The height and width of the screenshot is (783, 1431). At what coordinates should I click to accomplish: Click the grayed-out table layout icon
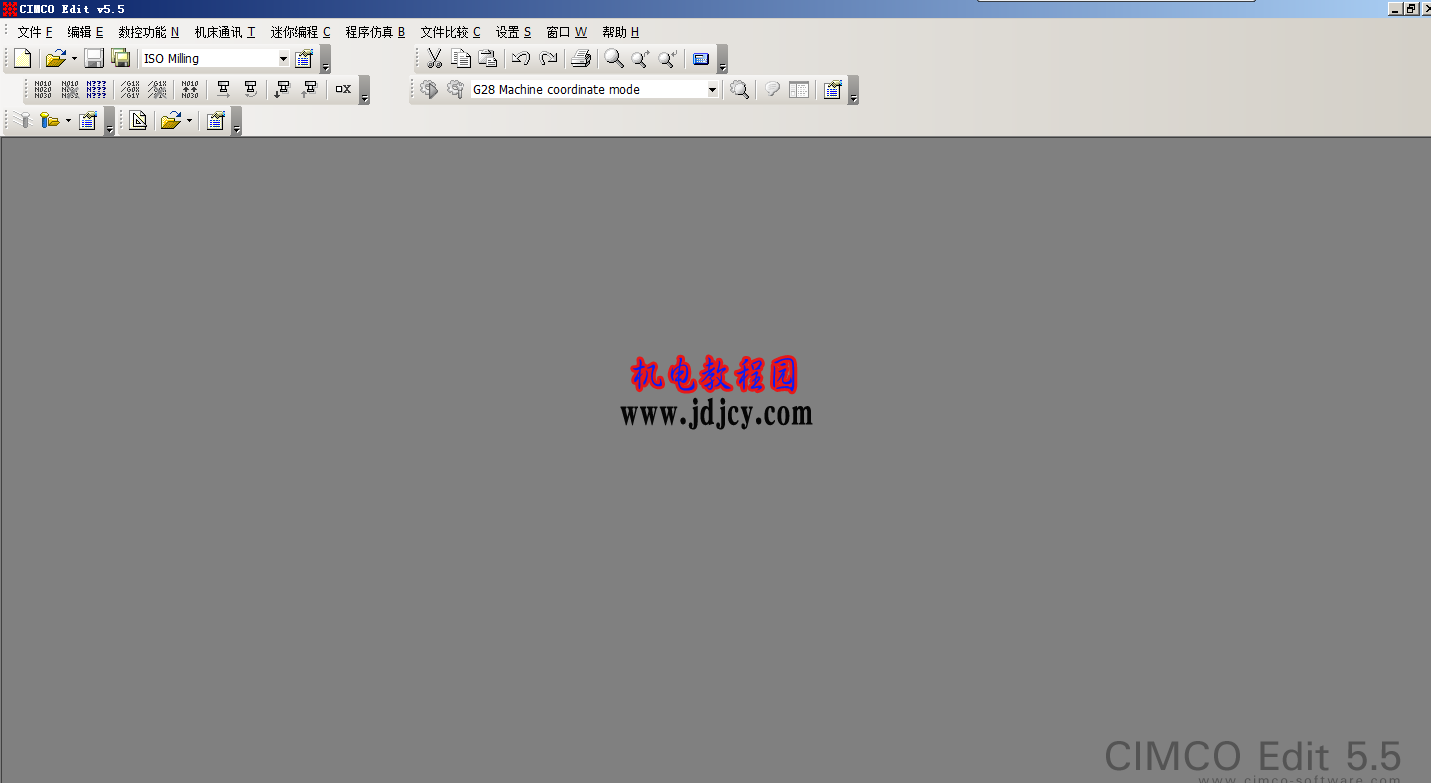pos(799,90)
